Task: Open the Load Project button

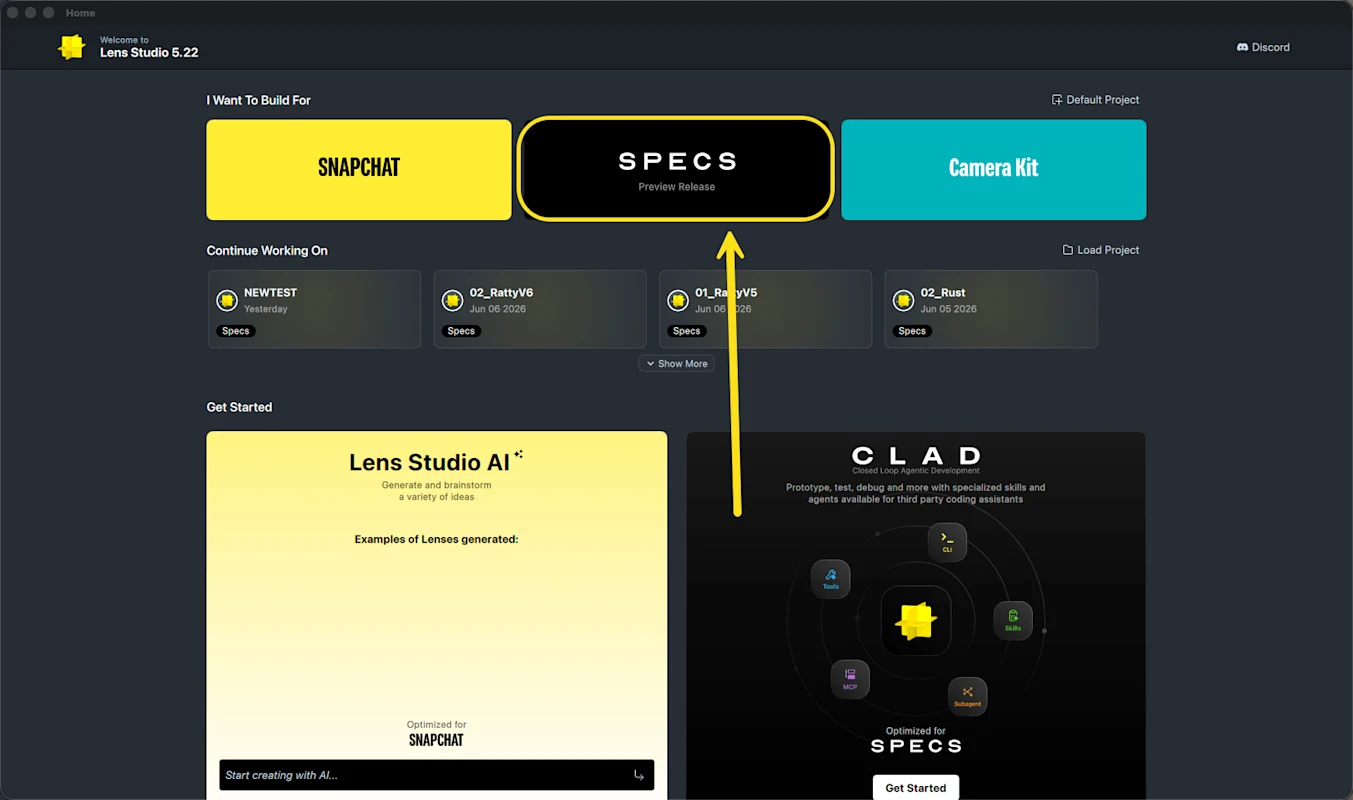Action: pyautogui.click(x=1100, y=250)
